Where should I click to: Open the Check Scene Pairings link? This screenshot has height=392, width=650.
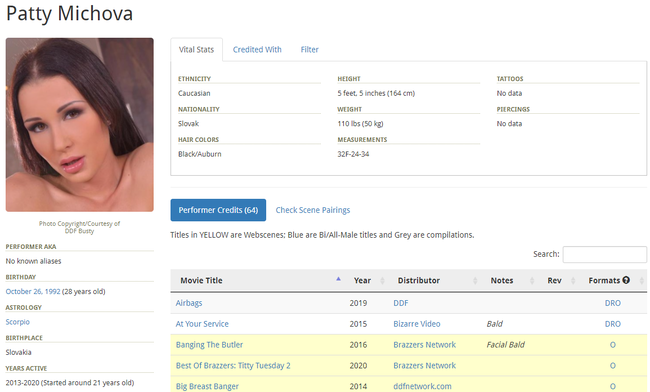point(313,210)
